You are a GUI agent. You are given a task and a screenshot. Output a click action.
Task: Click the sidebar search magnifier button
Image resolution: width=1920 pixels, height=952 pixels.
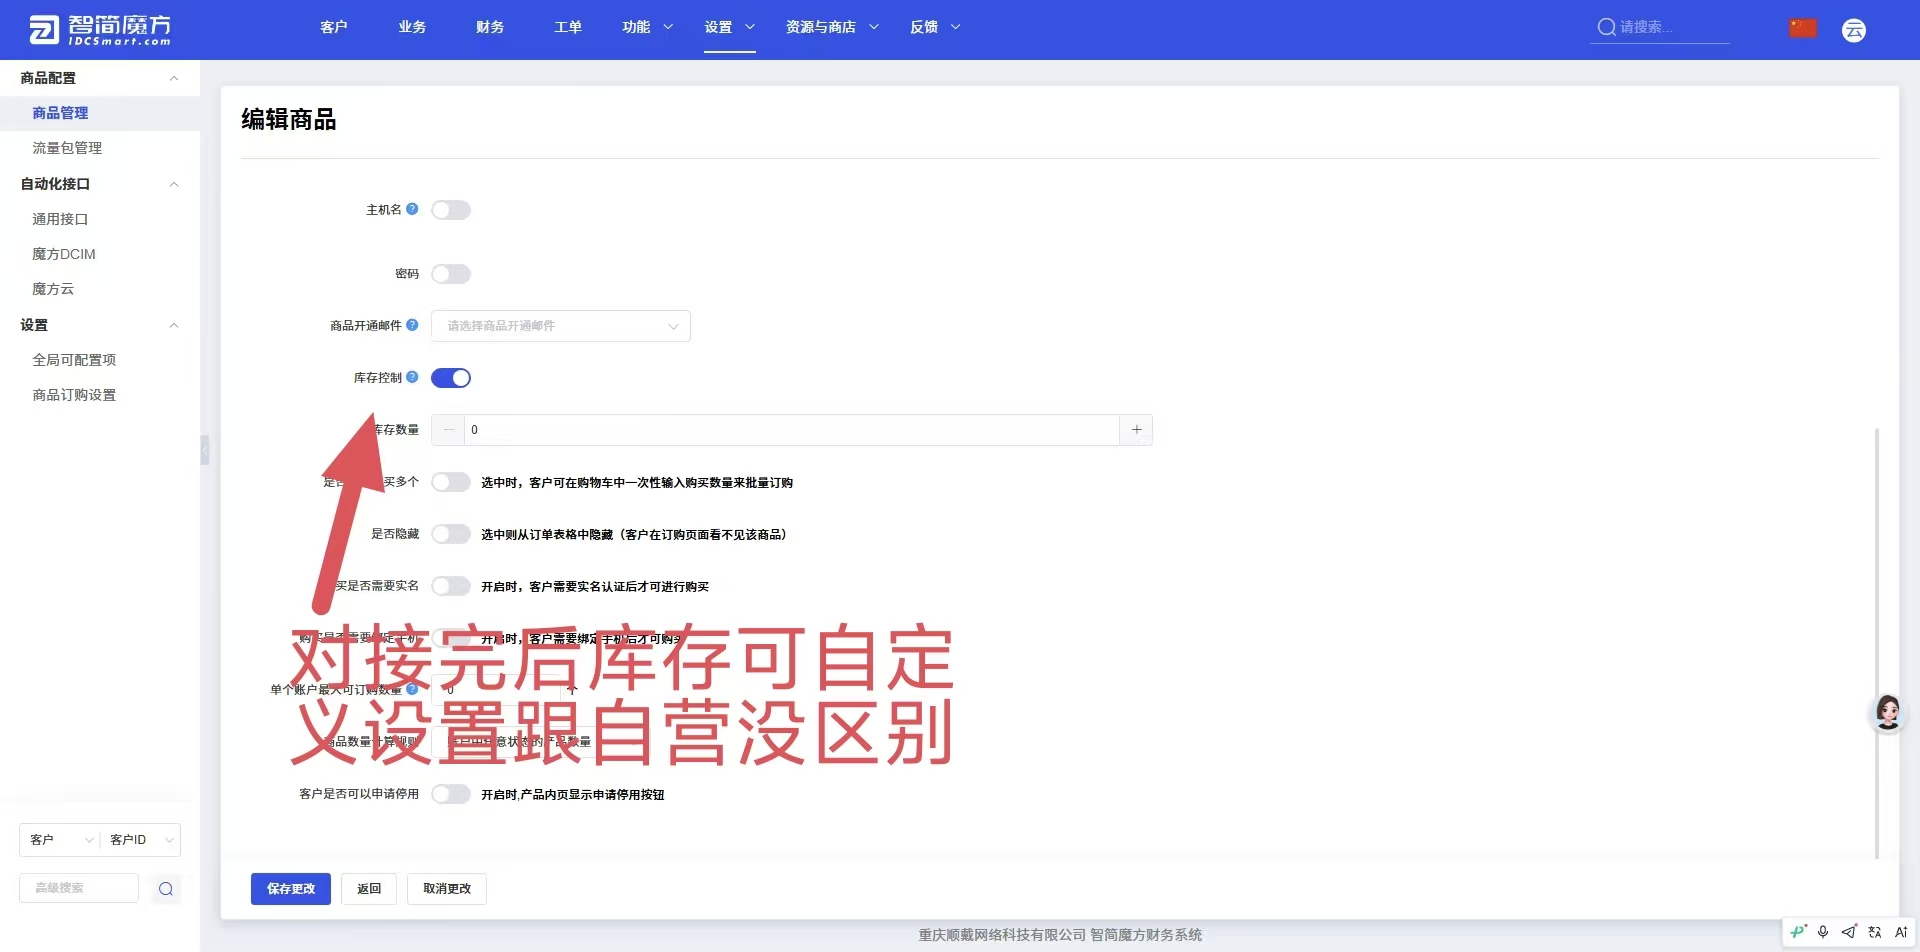166,888
